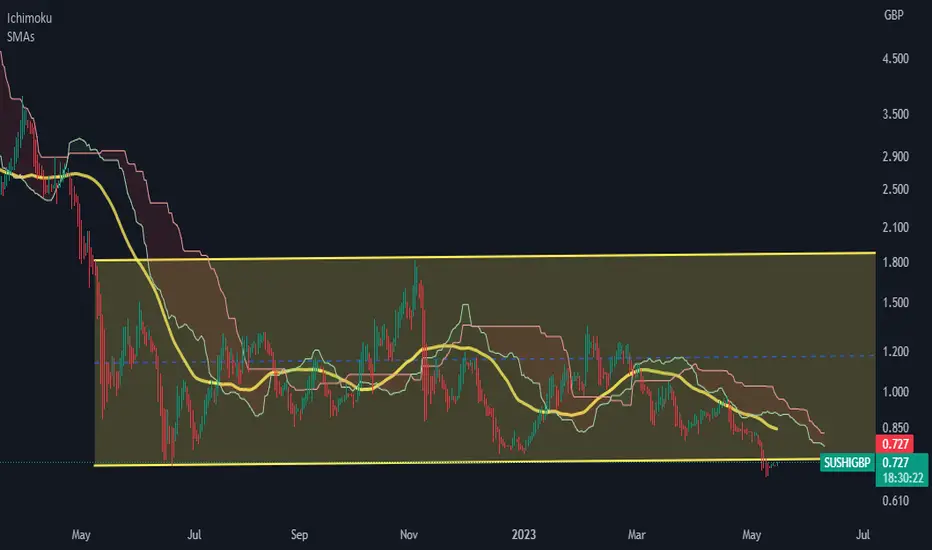Viewport: 932px width, 550px height.
Task: Click the SMAs indicator label
Action: 20,37
